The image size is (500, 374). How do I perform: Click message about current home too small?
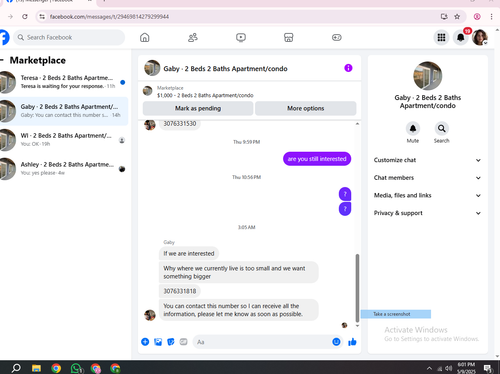239,272
